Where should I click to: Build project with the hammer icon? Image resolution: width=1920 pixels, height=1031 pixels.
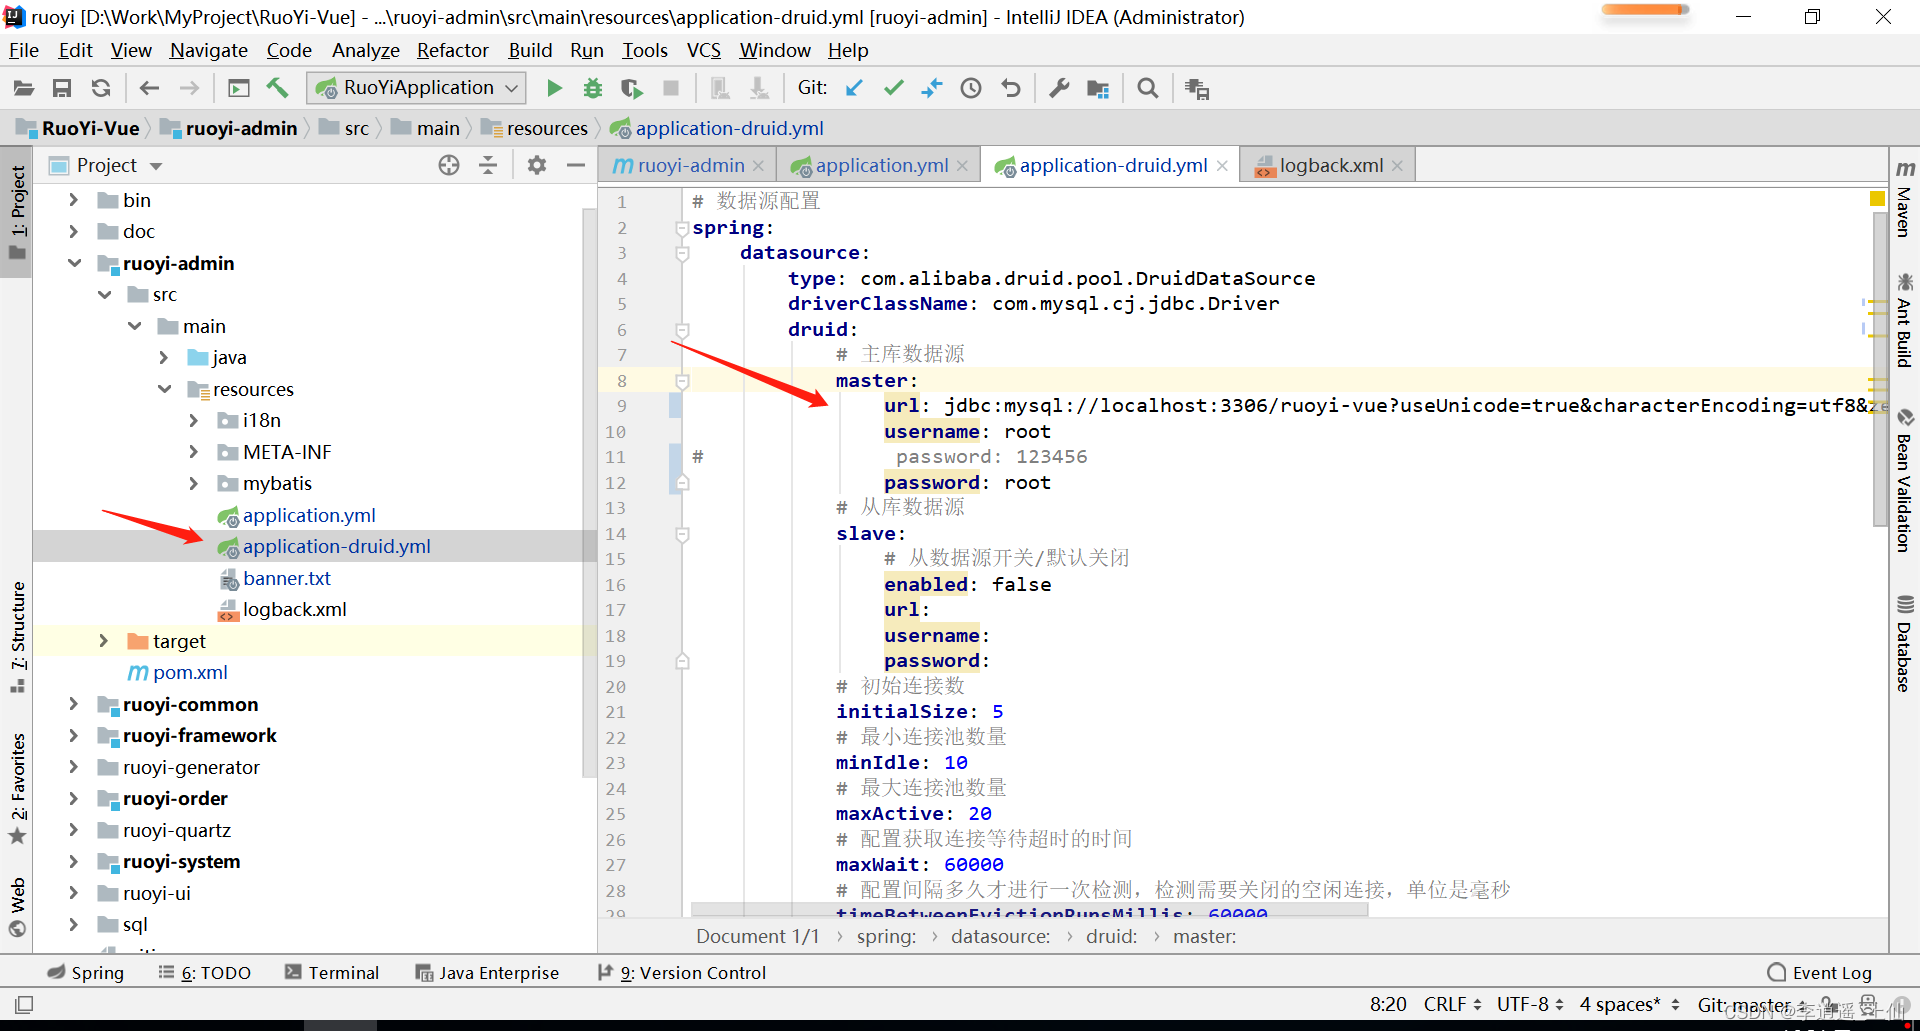277,89
